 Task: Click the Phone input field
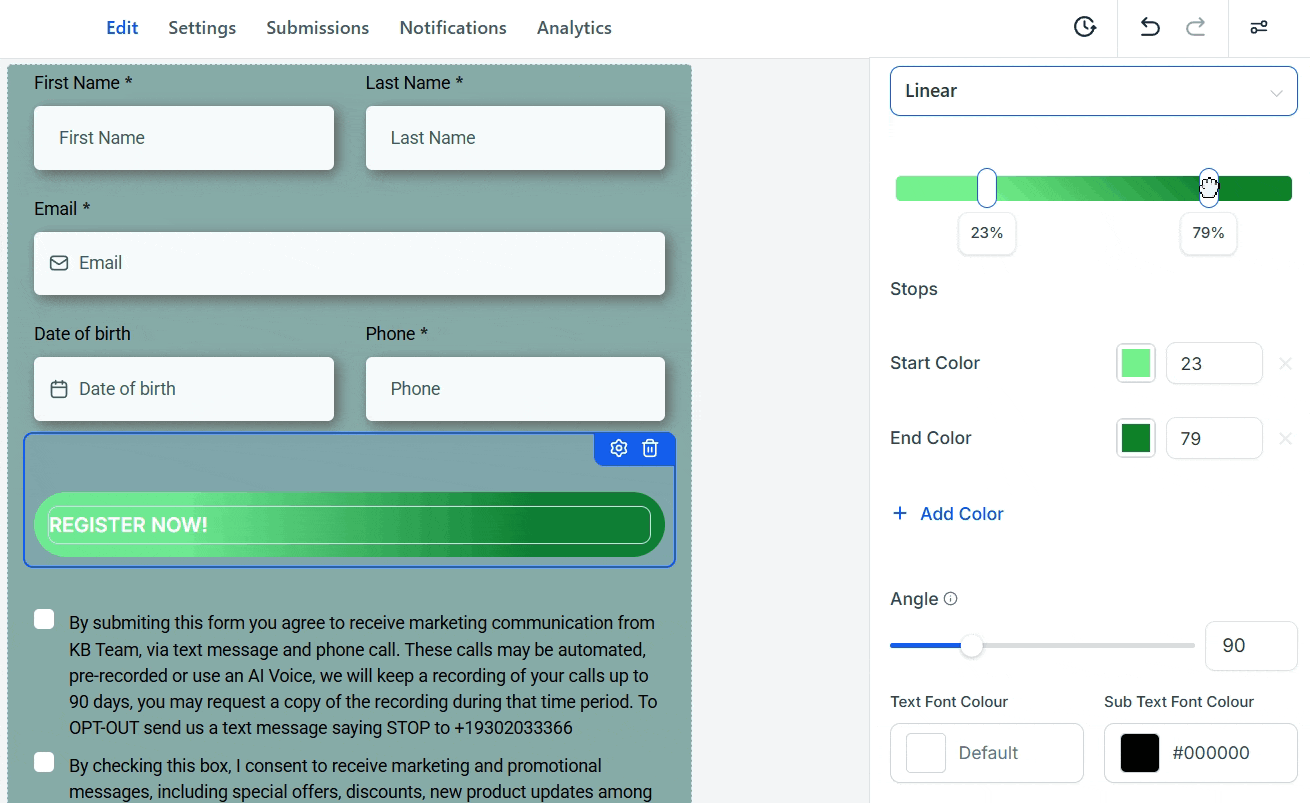[x=515, y=389]
